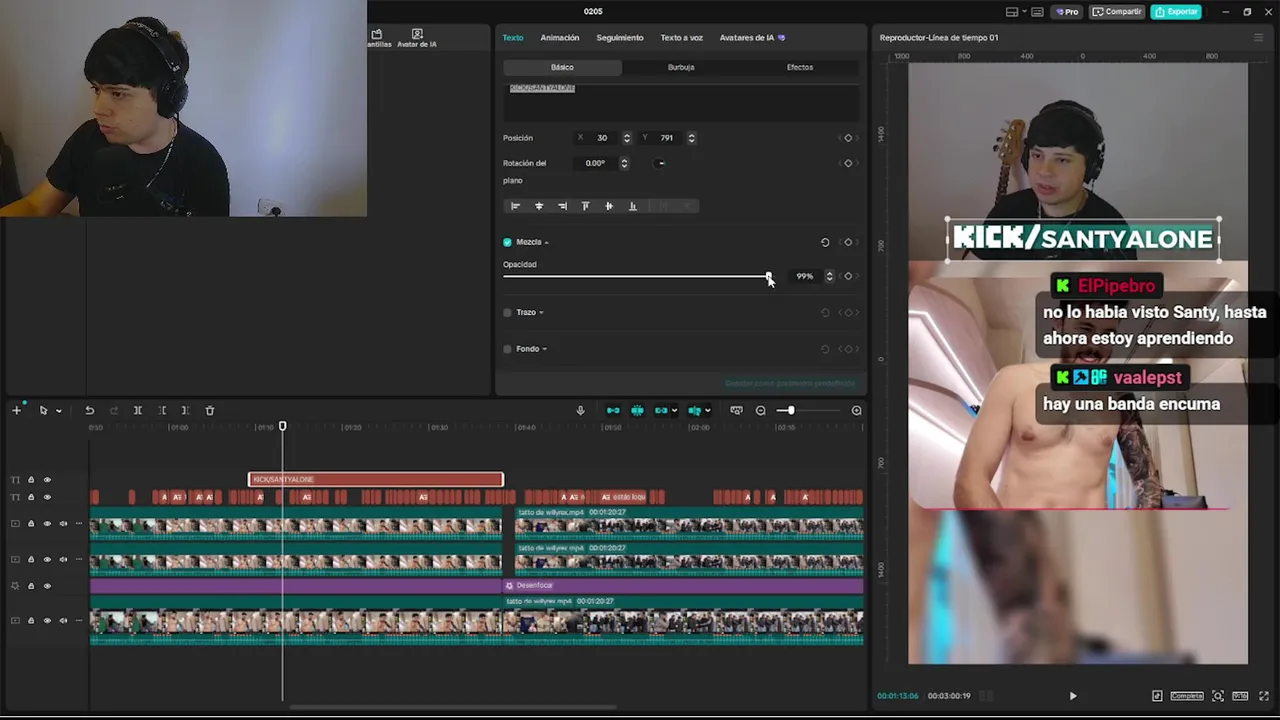The image size is (1280, 720).
Task: Click the add track plus icon in timeline
Action: click(x=16, y=410)
